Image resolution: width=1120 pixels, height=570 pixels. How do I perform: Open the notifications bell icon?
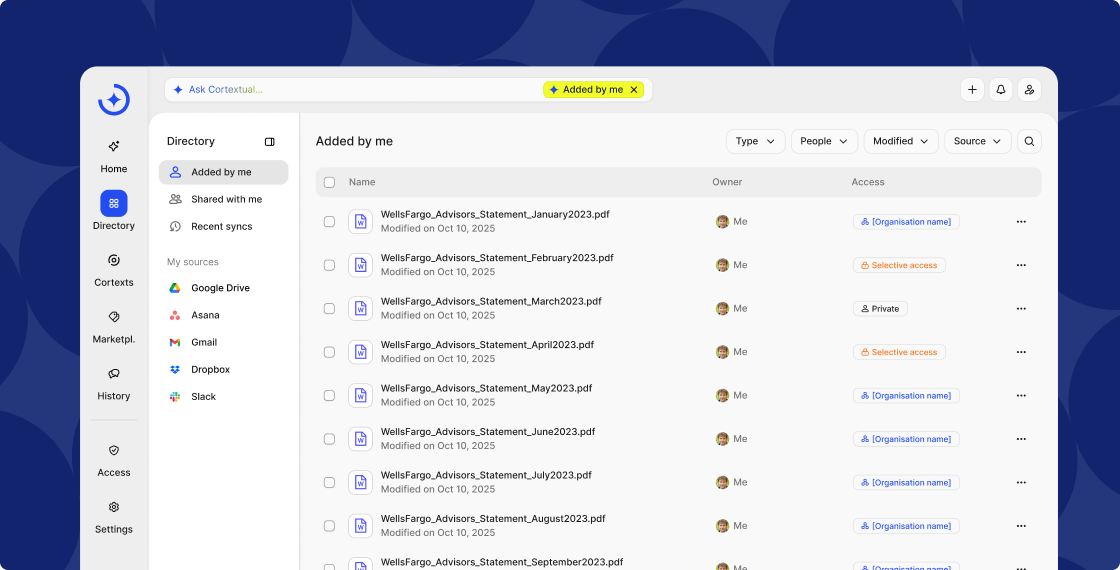click(x=1000, y=90)
